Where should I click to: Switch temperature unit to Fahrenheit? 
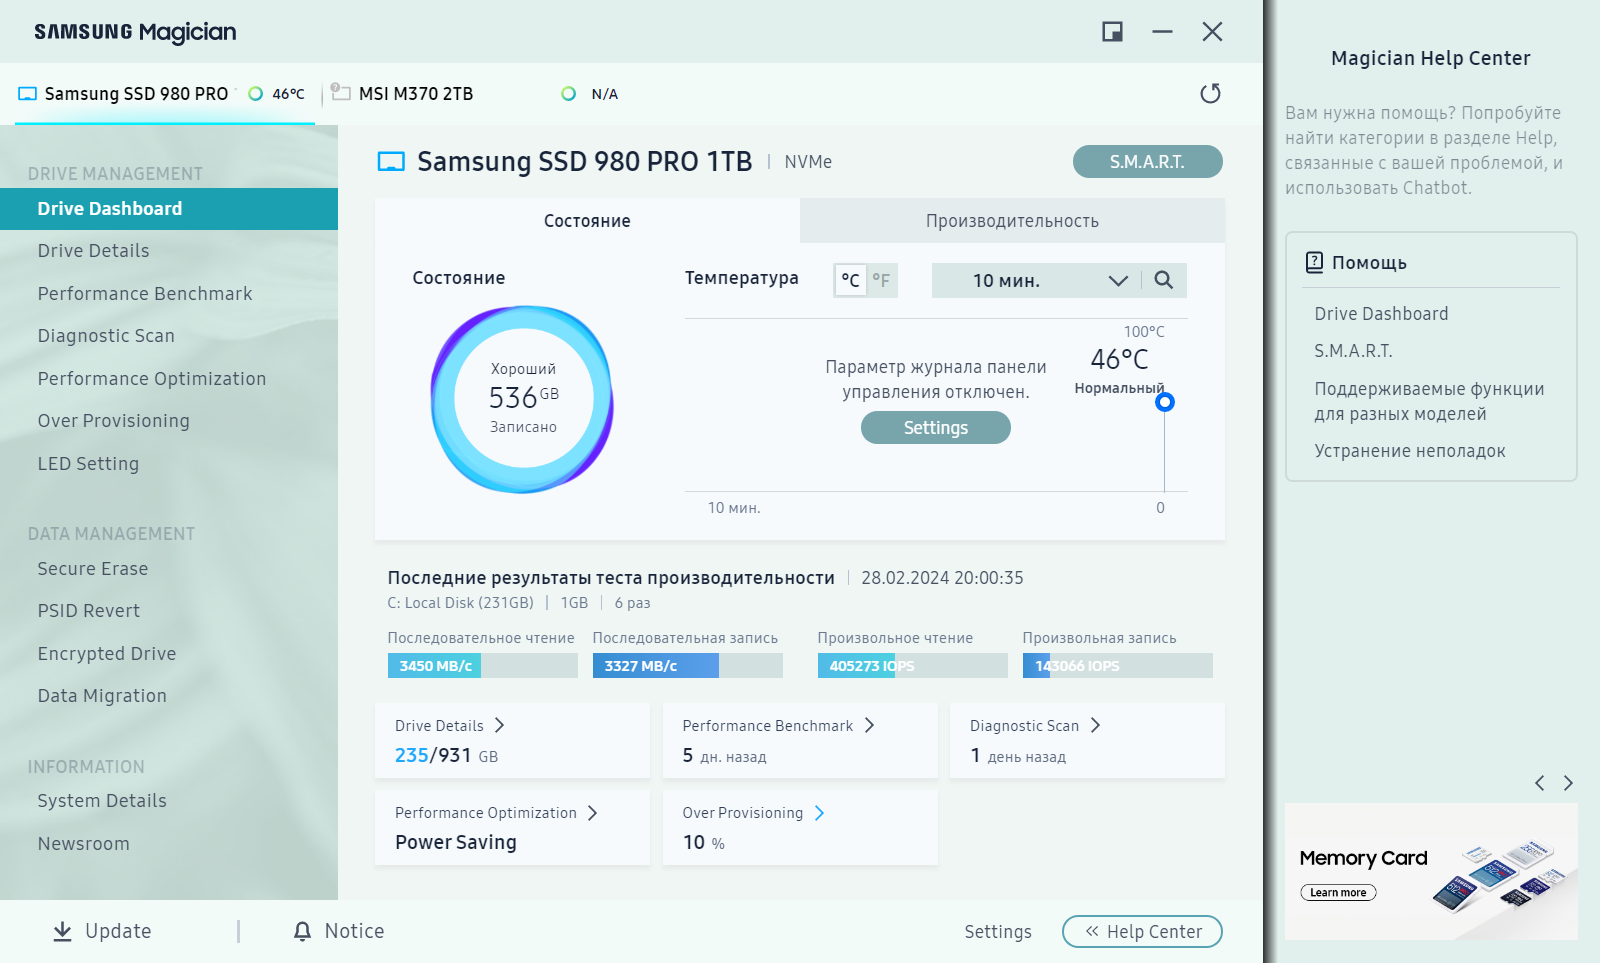[x=882, y=280]
